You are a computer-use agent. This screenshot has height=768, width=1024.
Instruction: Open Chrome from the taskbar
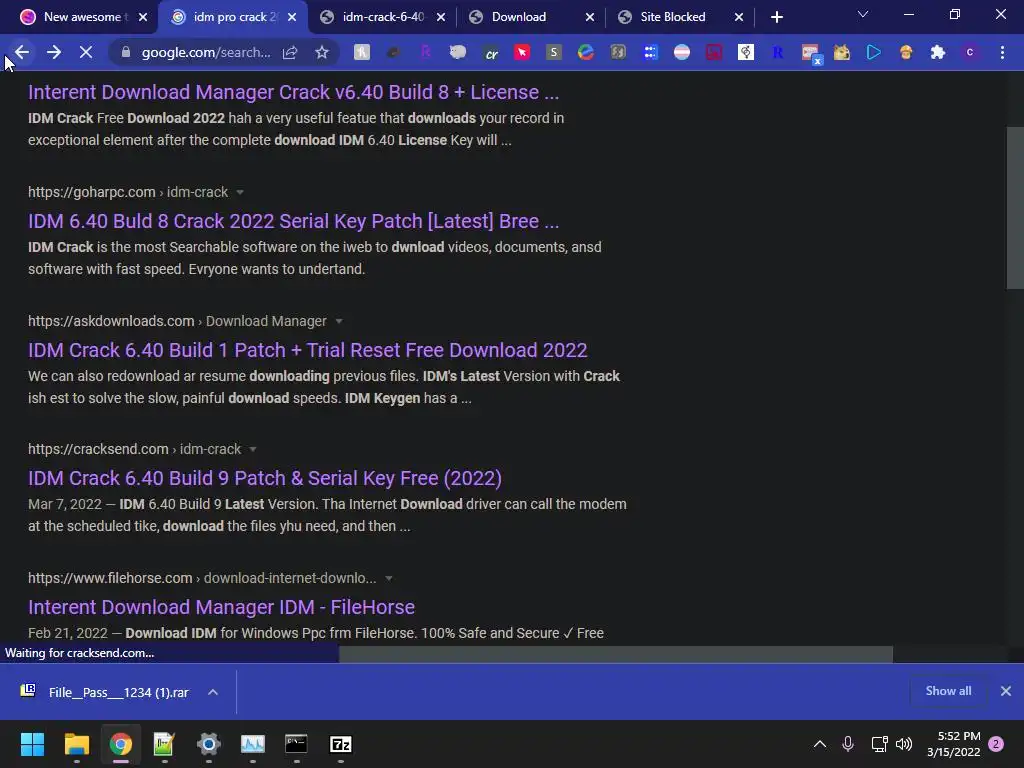[121, 744]
